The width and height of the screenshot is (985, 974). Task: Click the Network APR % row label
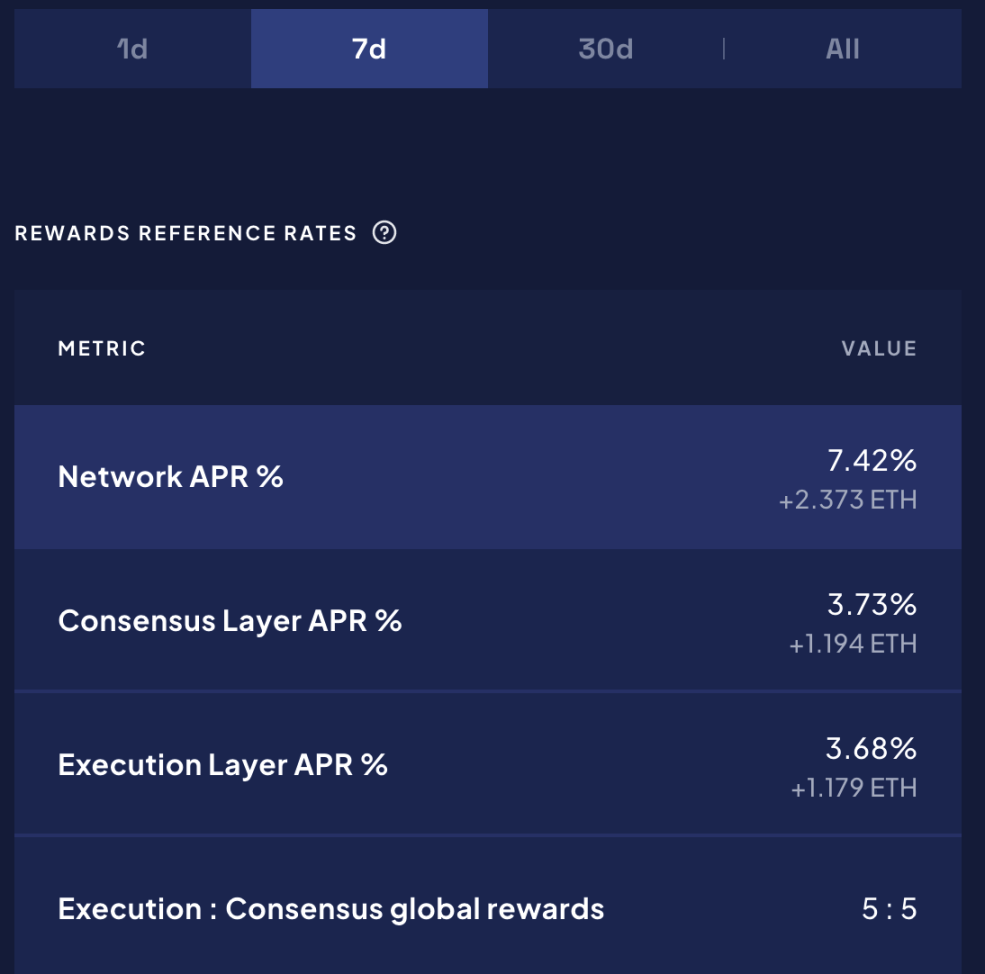click(x=170, y=476)
